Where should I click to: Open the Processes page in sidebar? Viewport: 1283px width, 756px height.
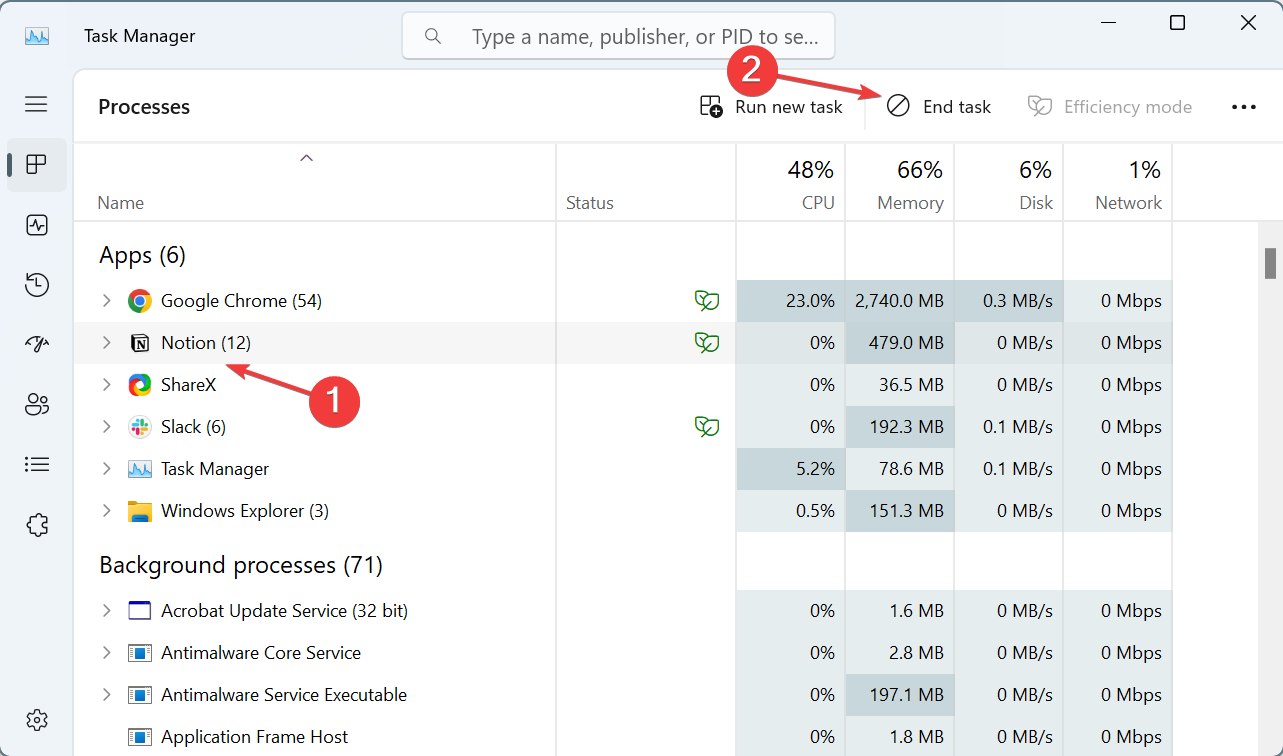click(x=37, y=164)
